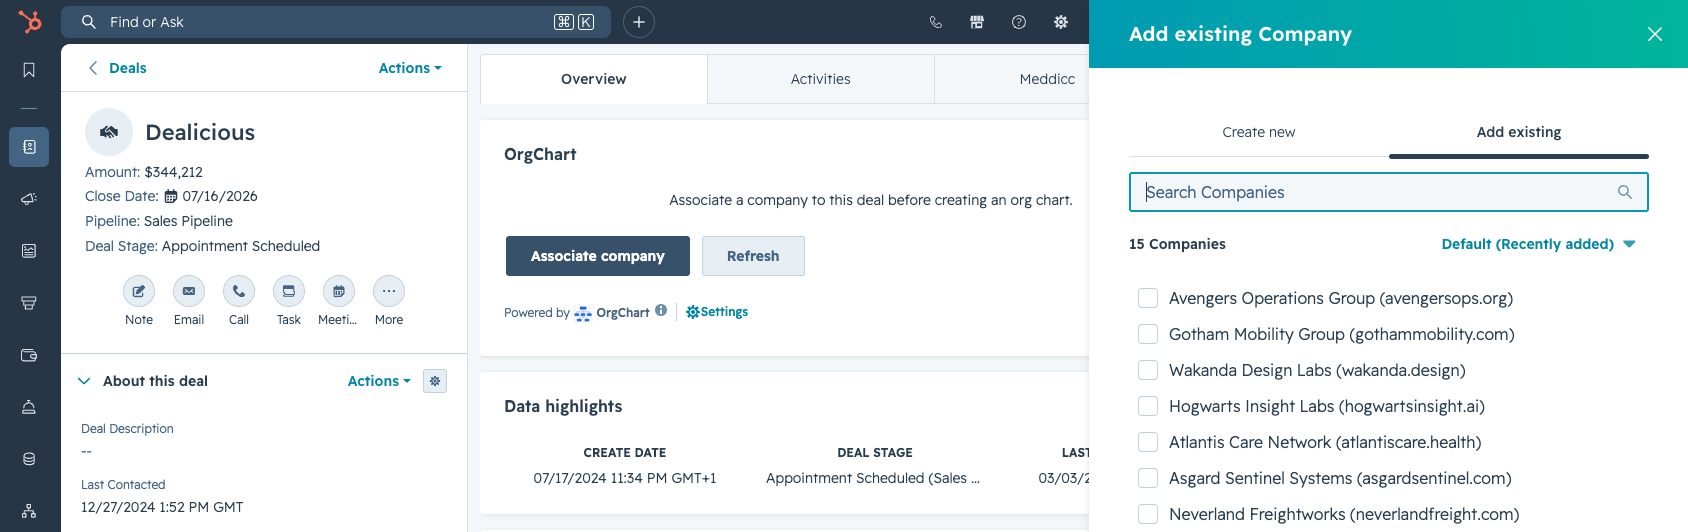Image resolution: width=1688 pixels, height=532 pixels.
Task: Switch to the Activities tab
Action: 821,79
